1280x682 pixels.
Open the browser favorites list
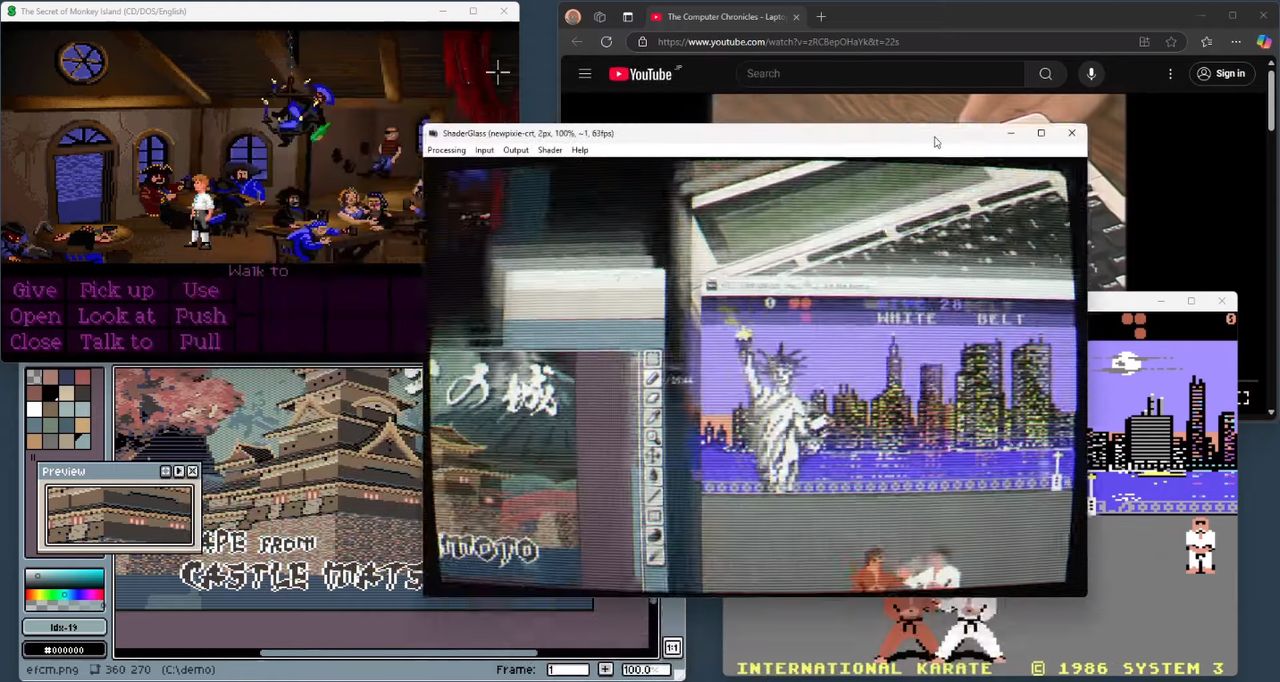tap(1206, 42)
